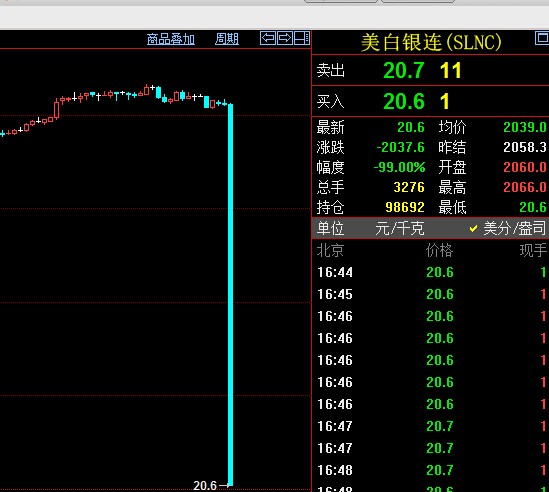Click the 20.6 price marker on chart
549x492 pixels.
205,485
